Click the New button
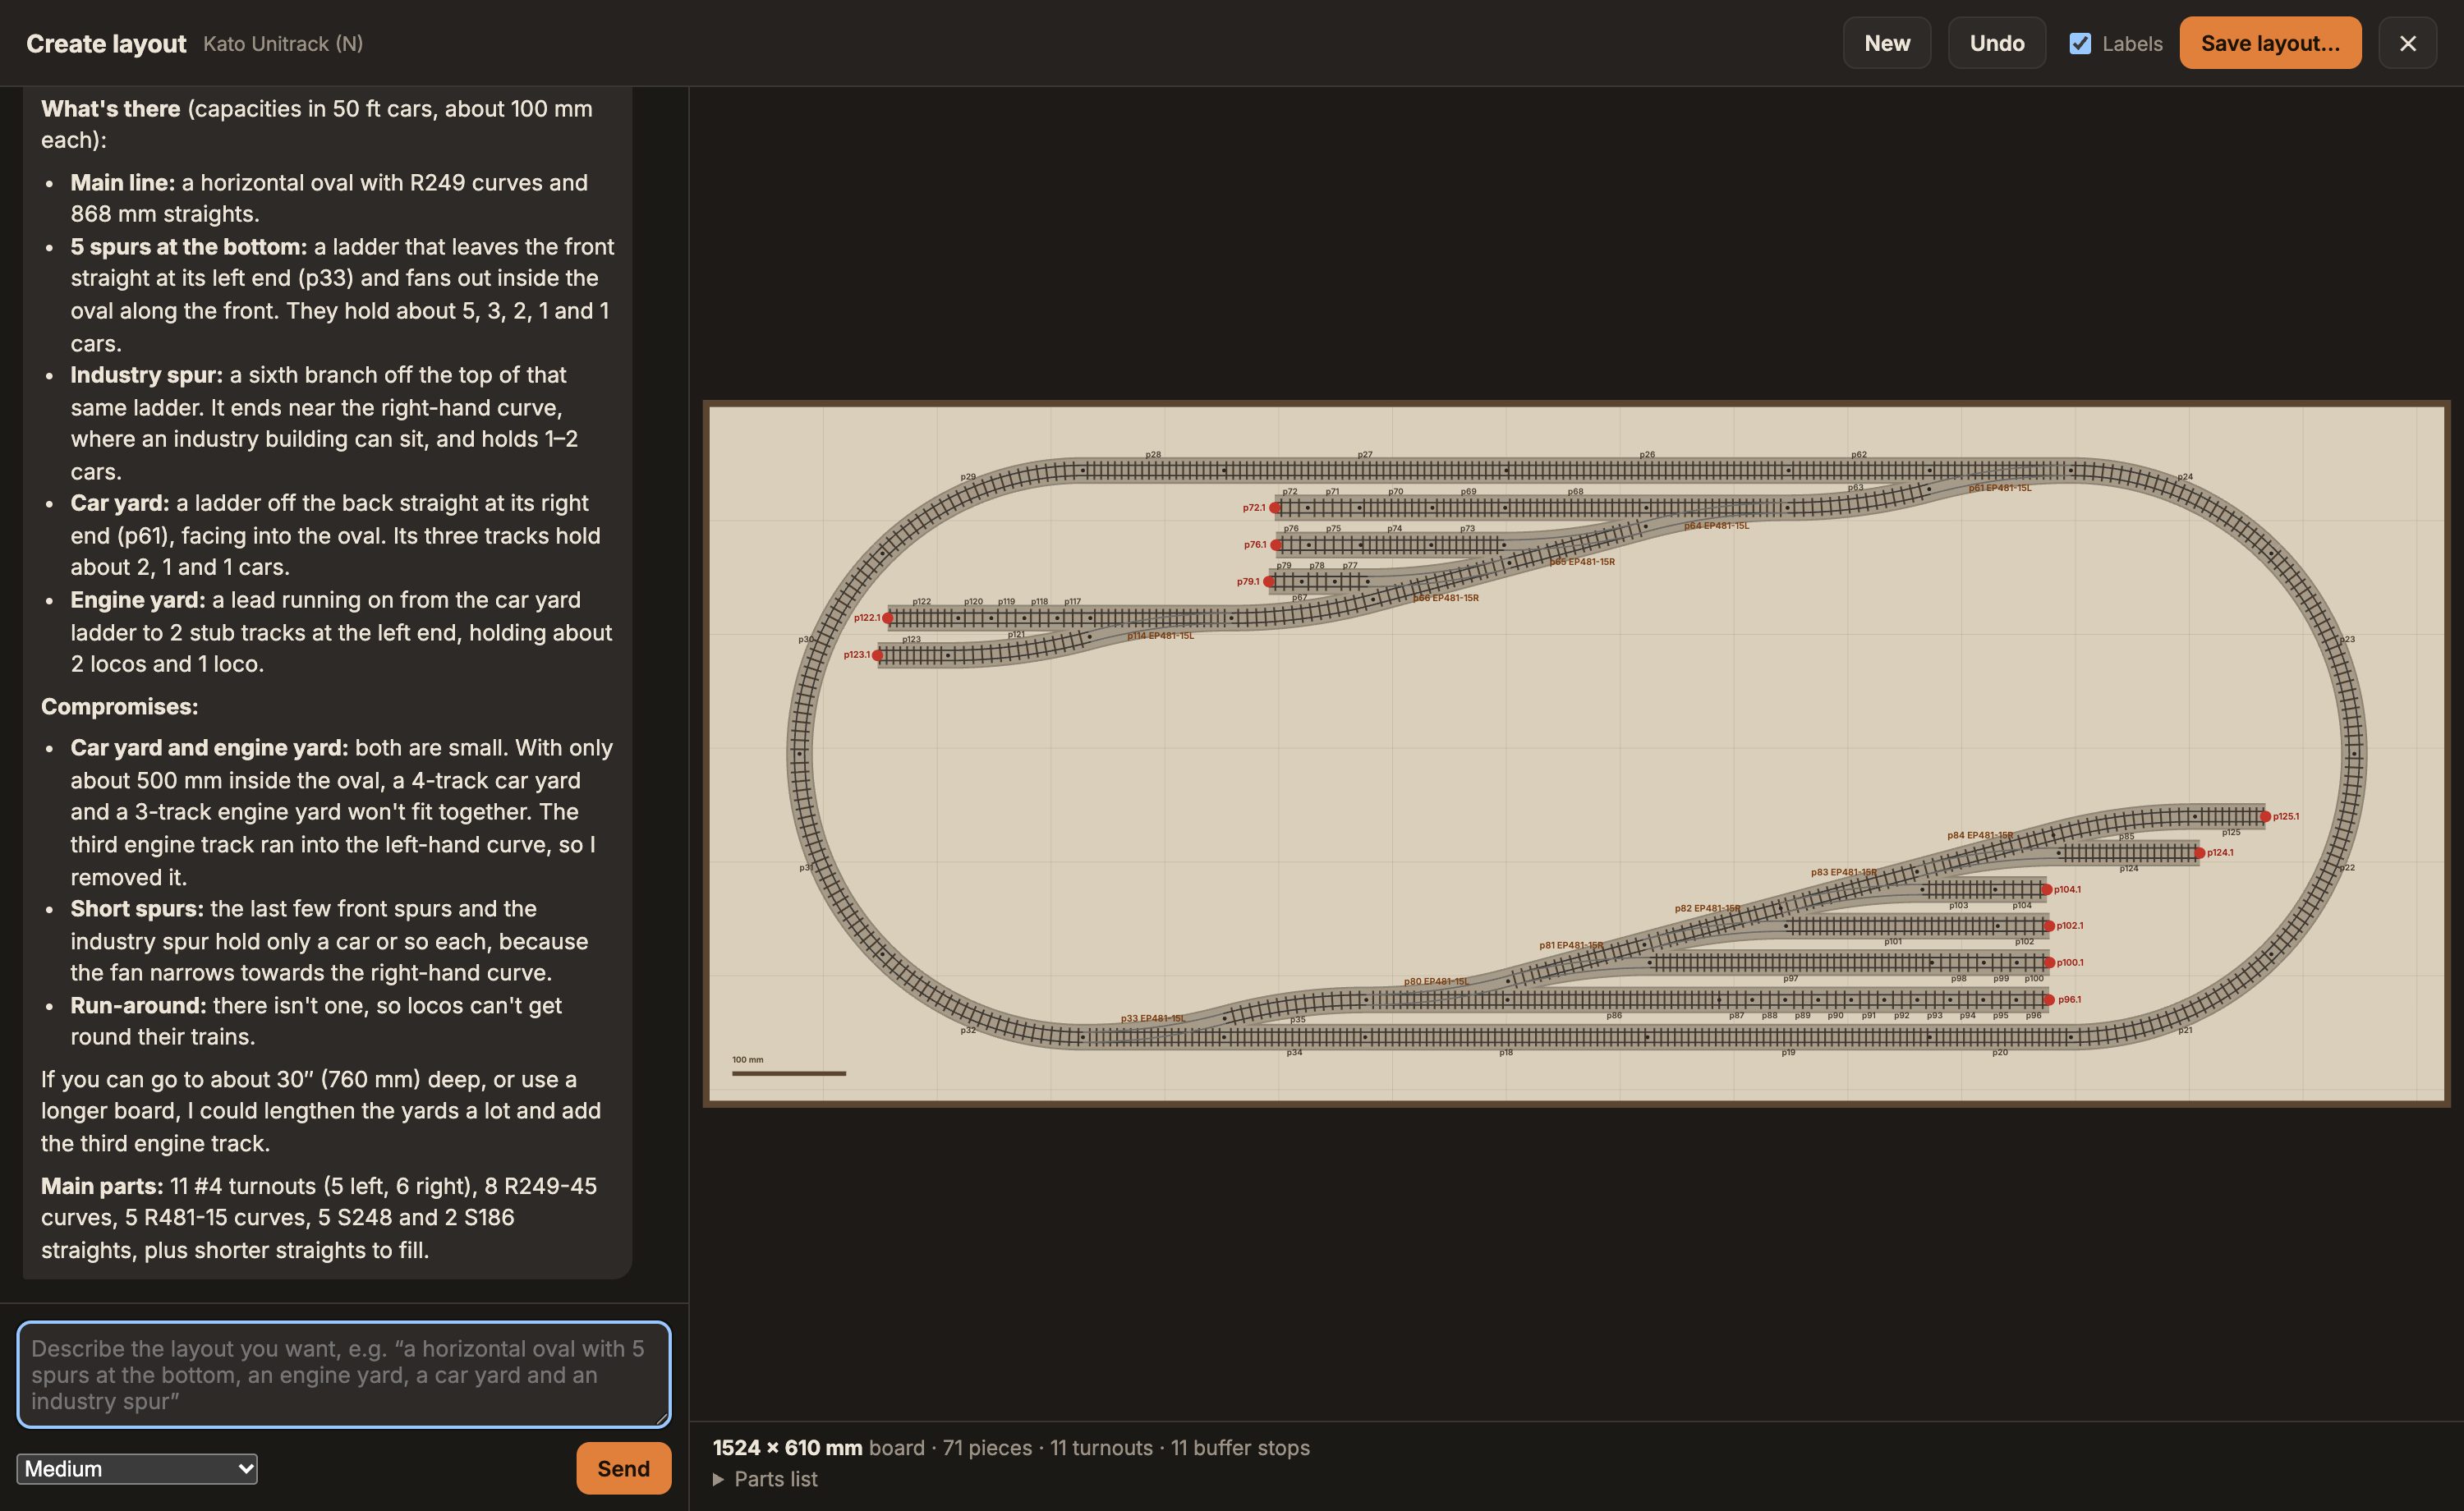The height and width of the screenshot is (1511, 2464). pyautogui.click(x=1887, y=43)
